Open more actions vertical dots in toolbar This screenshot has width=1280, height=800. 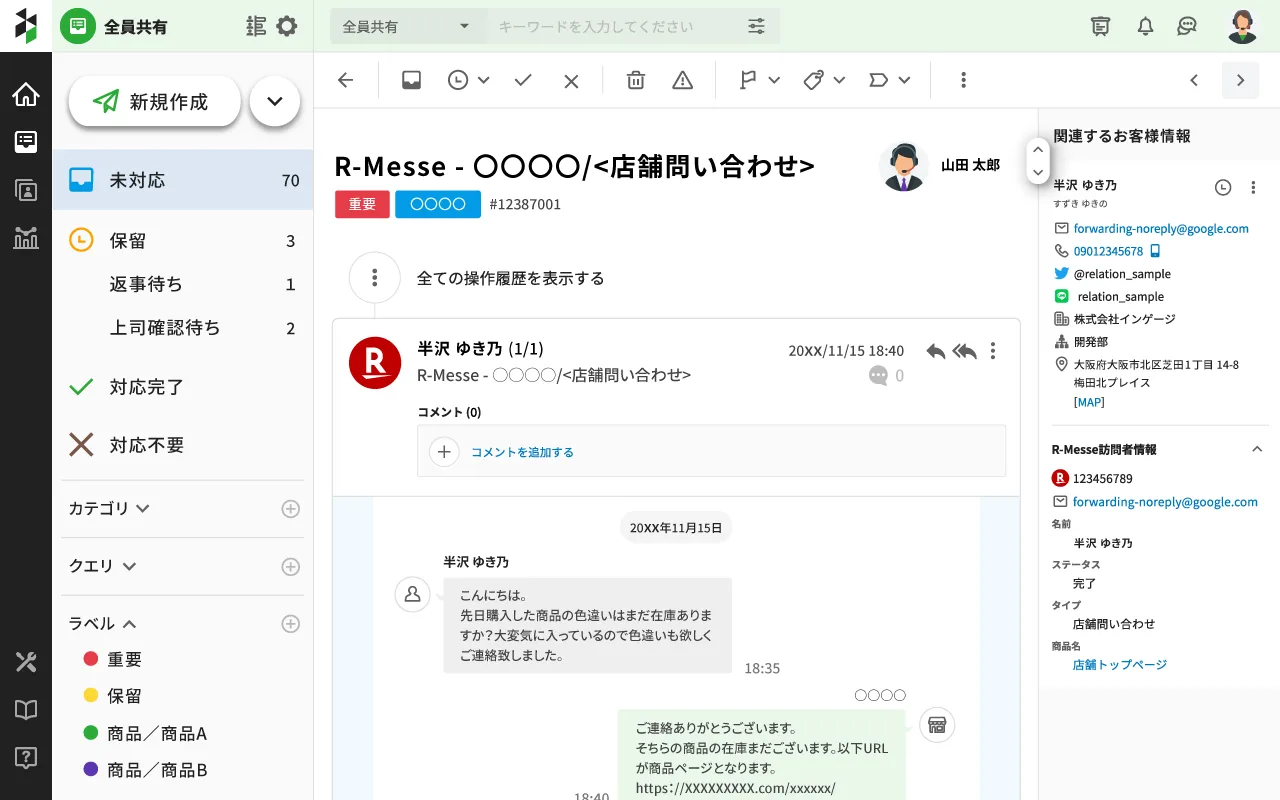pos(963,81)
